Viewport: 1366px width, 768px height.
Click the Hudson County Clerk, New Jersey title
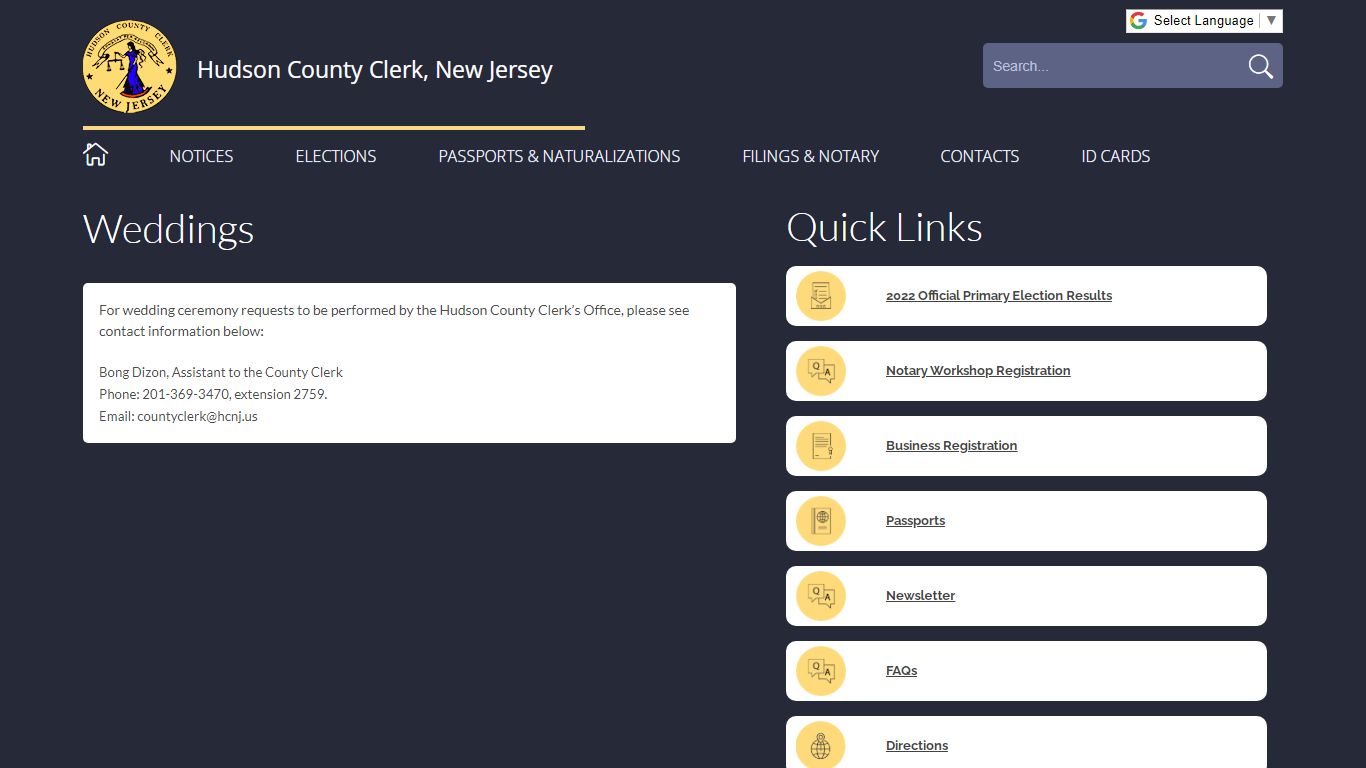375,70
